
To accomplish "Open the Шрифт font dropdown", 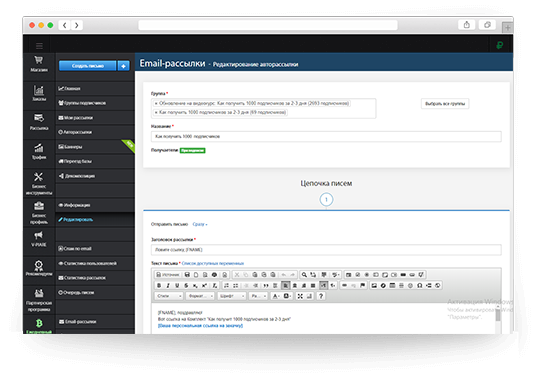I will coord(232,296).
